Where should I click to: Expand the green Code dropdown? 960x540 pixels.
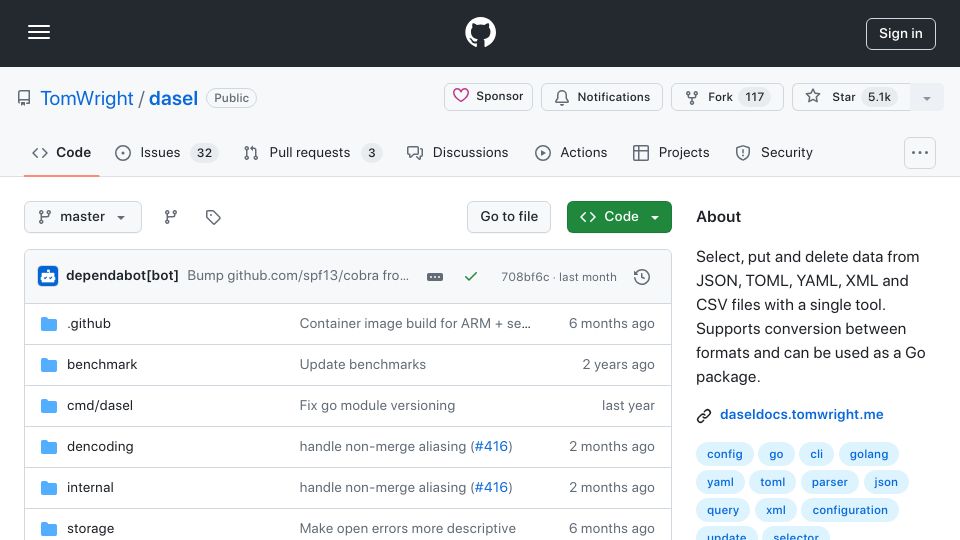(619, 217)
